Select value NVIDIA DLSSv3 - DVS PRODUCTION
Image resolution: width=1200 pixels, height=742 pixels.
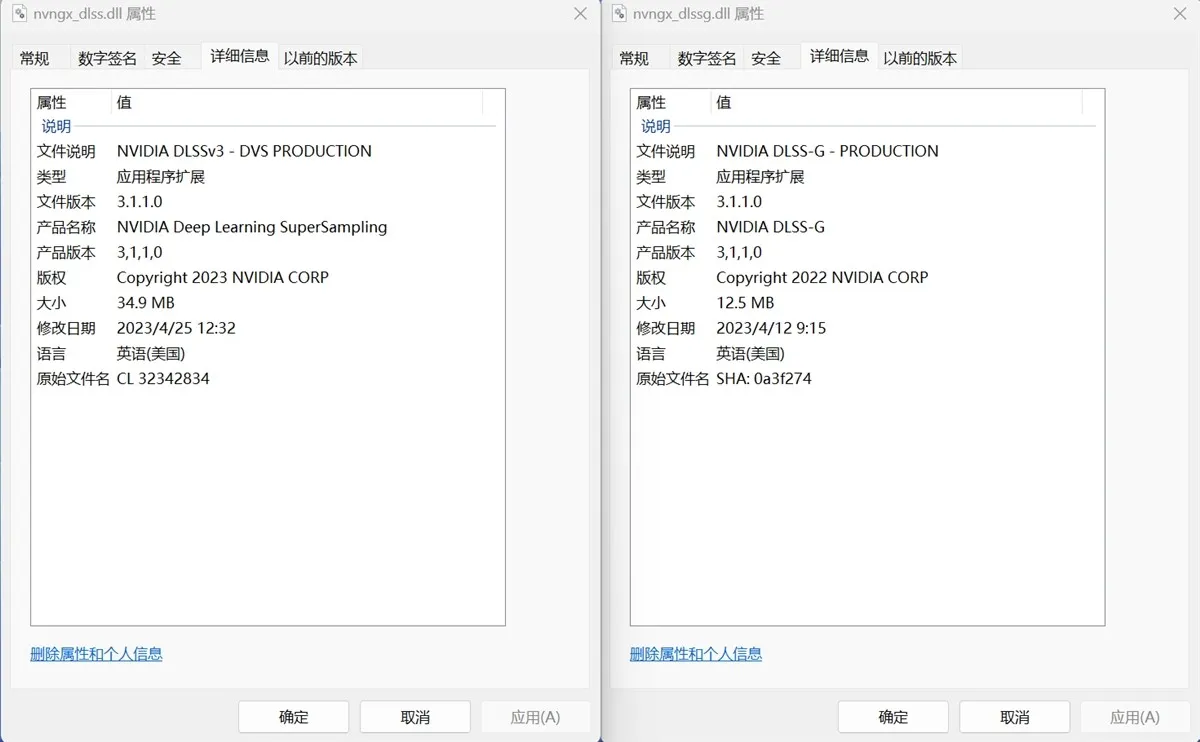(x=244, y=151)
